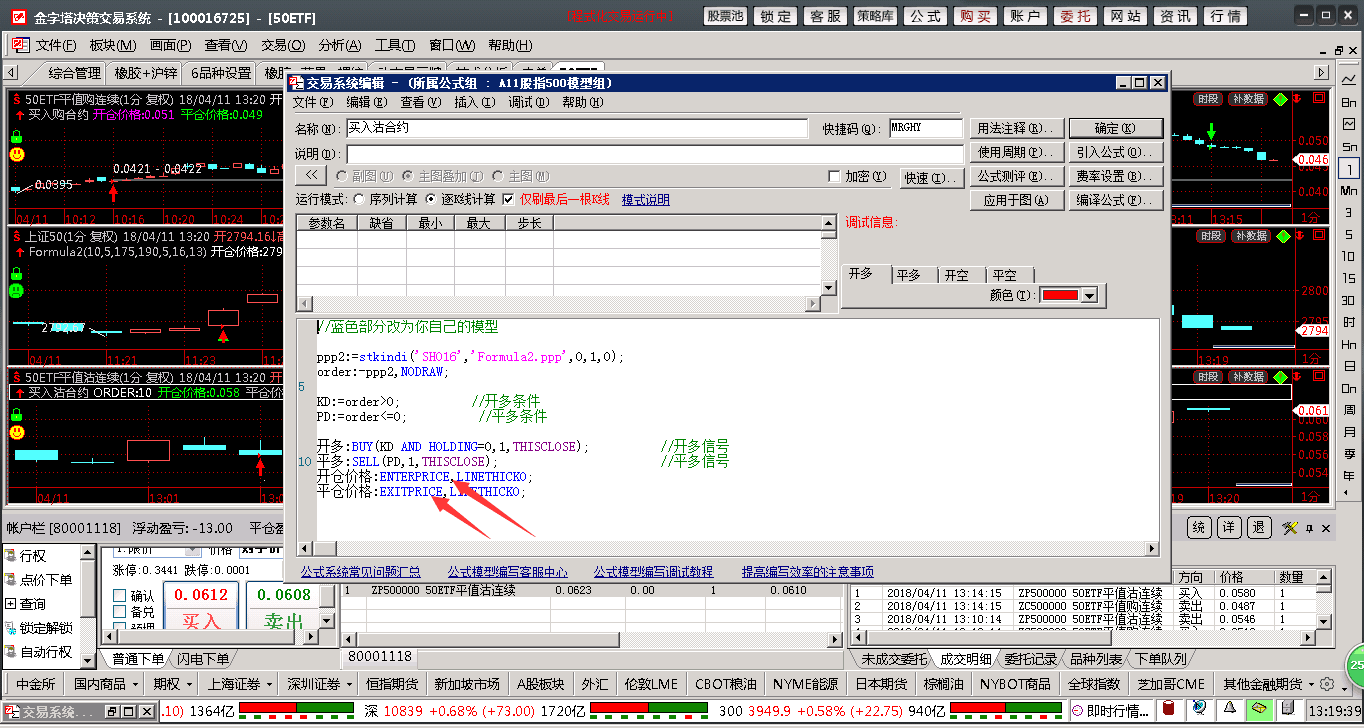Viewport: 1364px width, 728px height.
Task: Click the 时段 button in 上证50 chart
Action: click(1210, 236)
